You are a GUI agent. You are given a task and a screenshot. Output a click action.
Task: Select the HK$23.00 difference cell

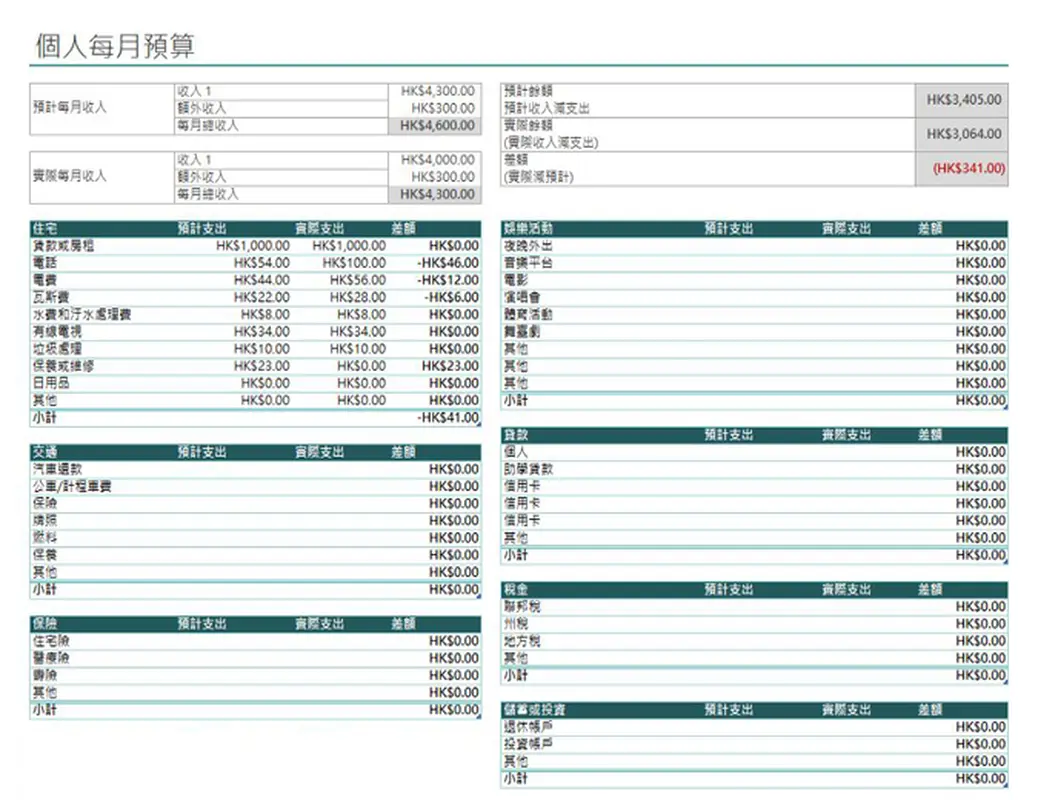[450, 366]
